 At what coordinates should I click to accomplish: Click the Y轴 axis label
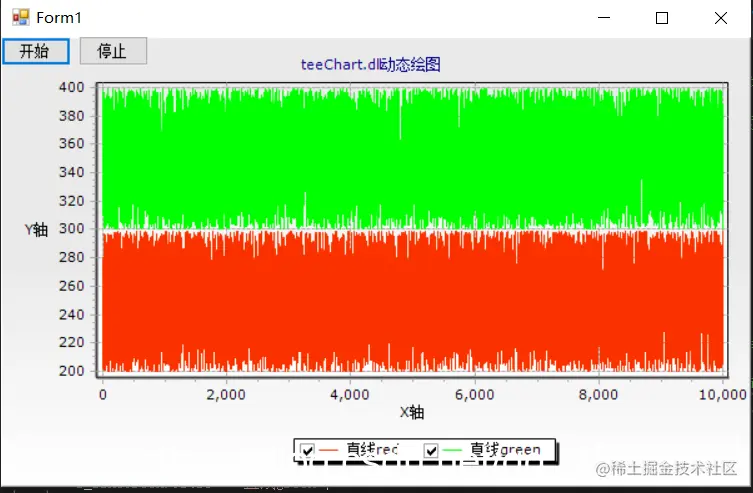click(36, 229)
